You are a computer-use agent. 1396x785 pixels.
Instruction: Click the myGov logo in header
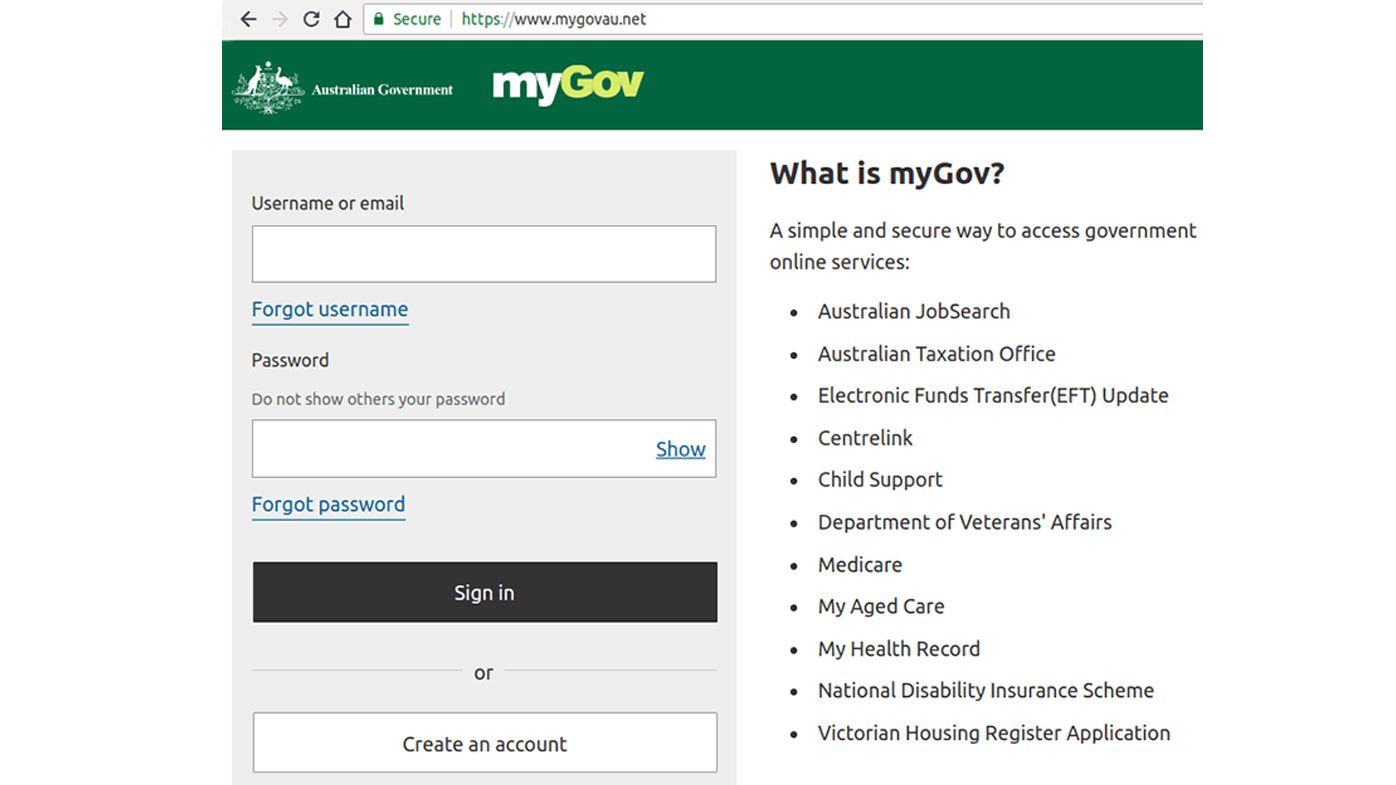pyautogui.click(x=568, y=86)
